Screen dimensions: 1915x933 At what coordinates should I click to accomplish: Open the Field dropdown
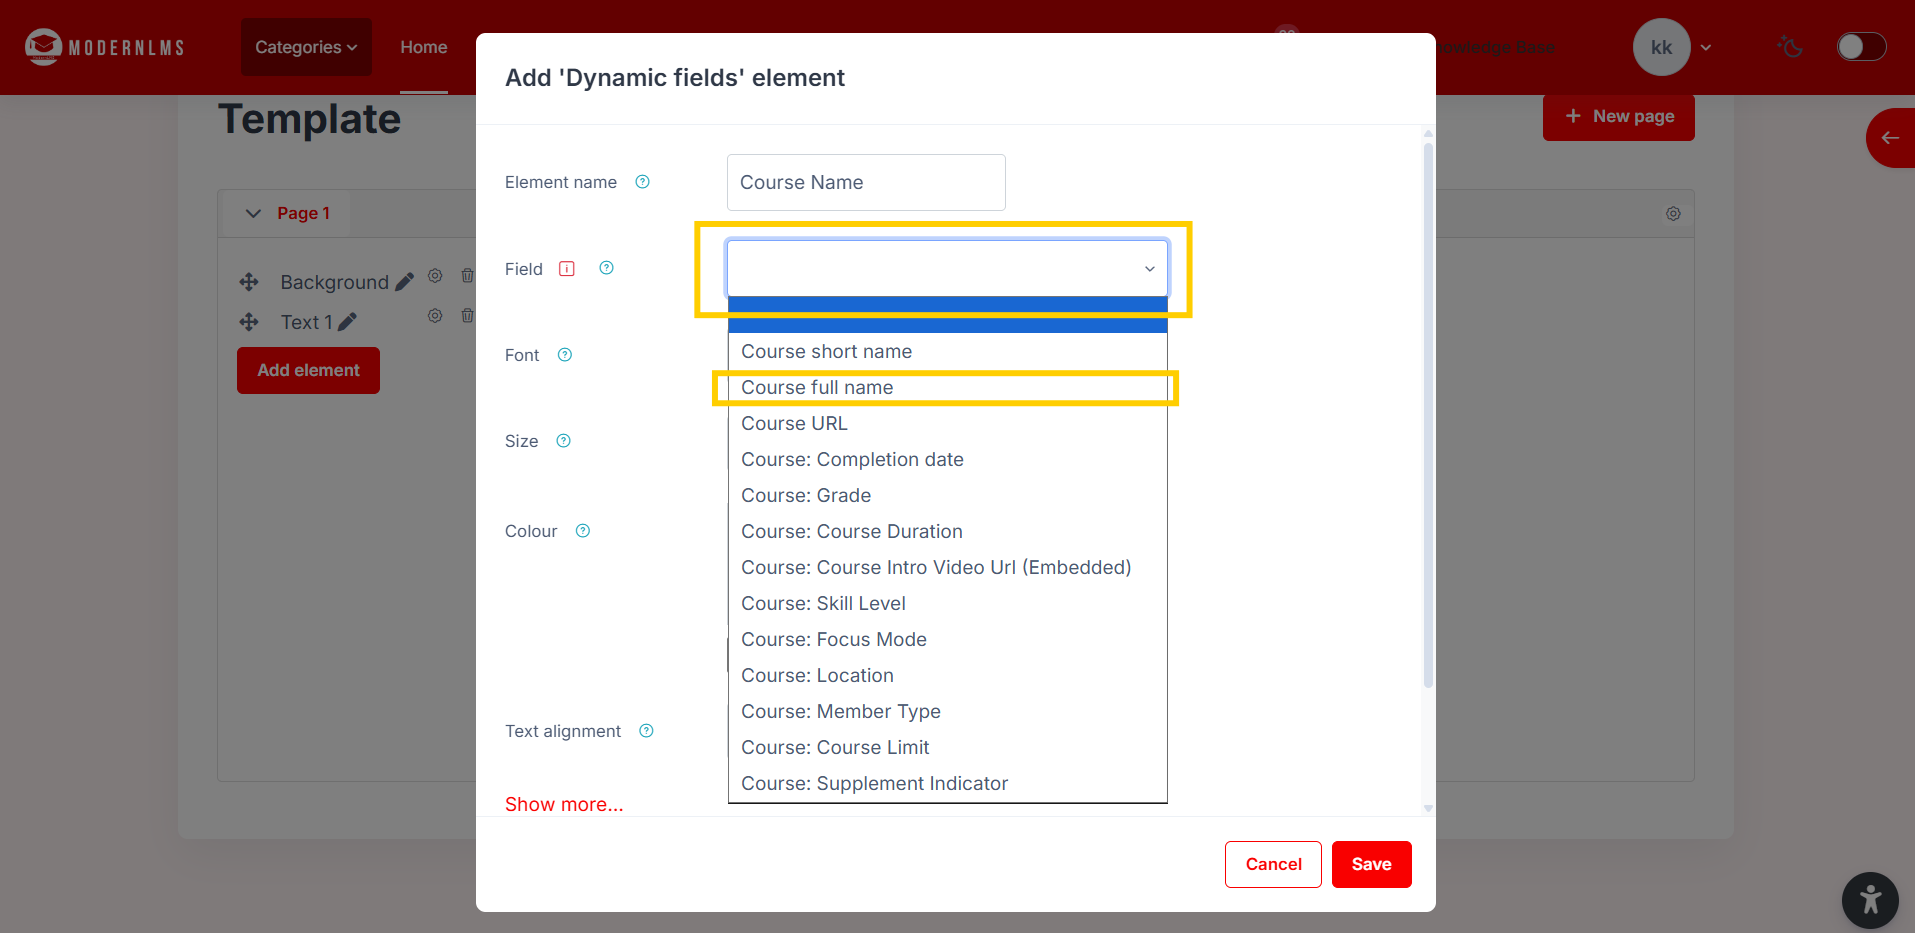coord(948,268)
